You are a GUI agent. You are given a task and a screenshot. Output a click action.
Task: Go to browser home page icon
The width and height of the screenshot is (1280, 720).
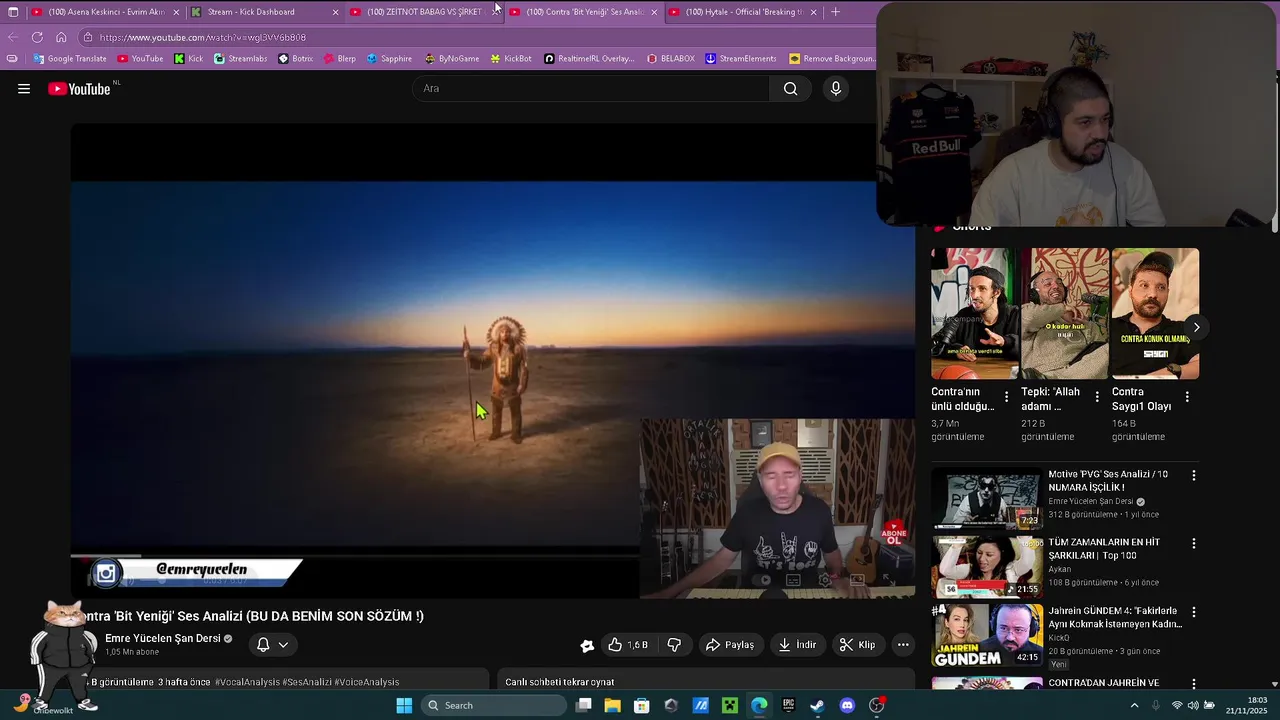[x=61, y=37]
